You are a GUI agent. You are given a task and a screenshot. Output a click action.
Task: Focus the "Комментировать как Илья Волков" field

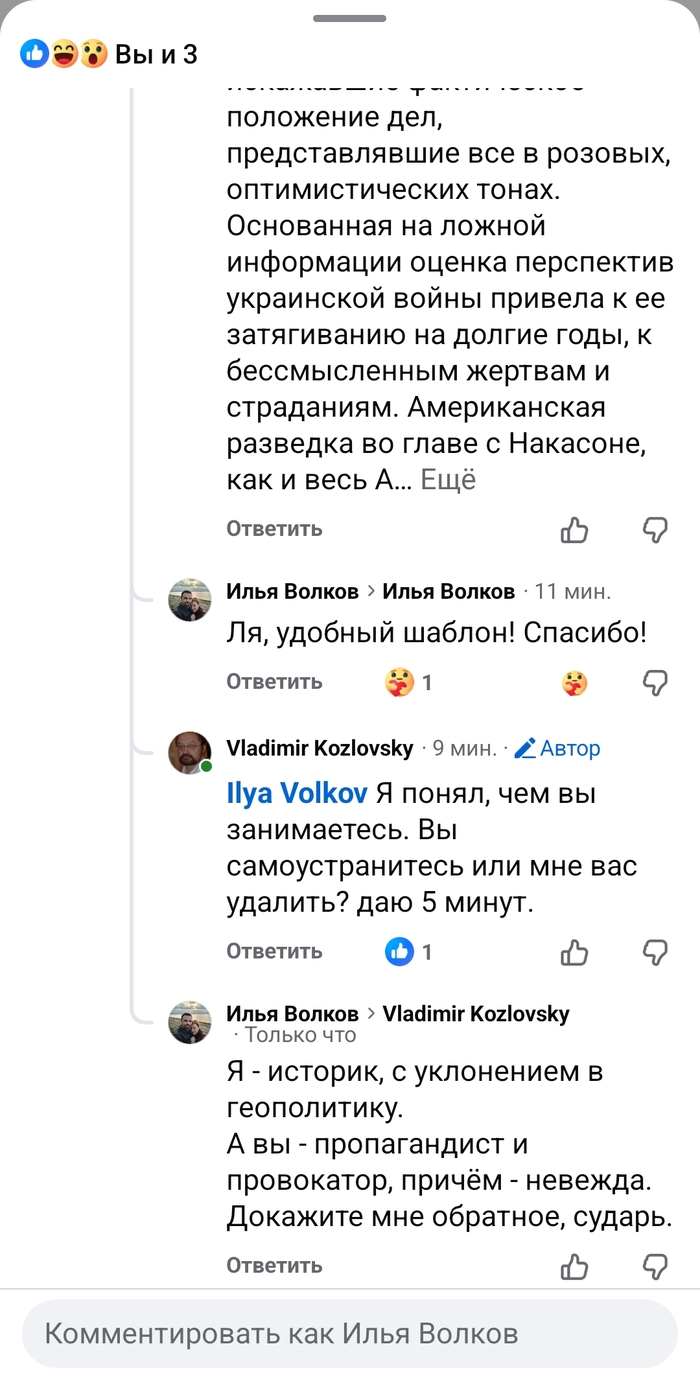click(350, 1334)
